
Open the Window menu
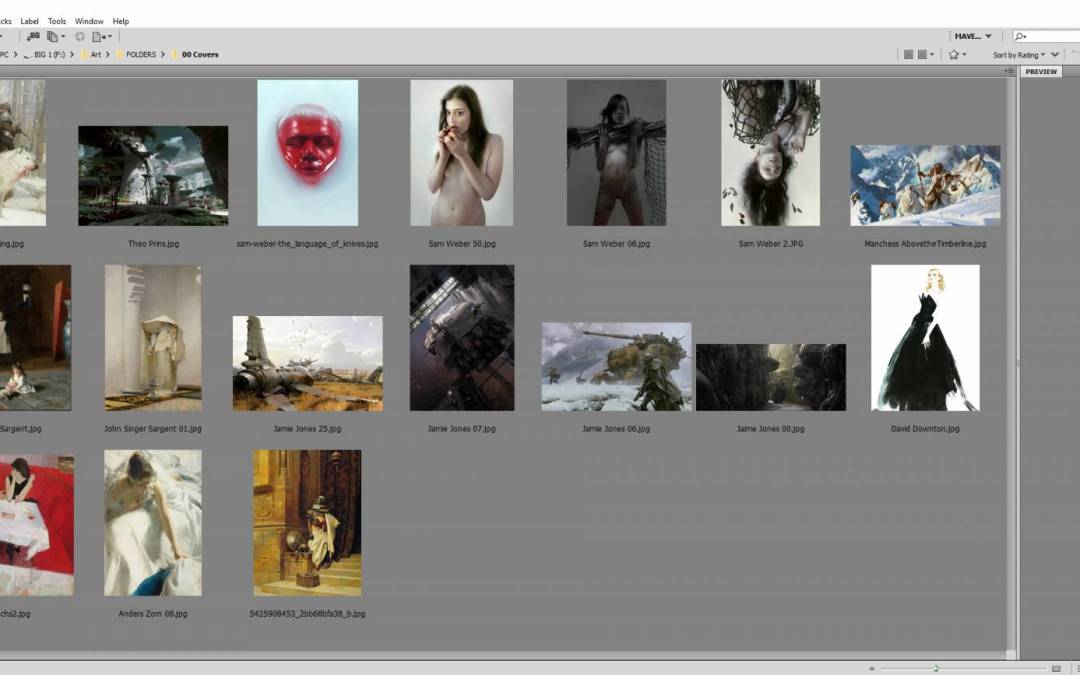coord(89,21)
